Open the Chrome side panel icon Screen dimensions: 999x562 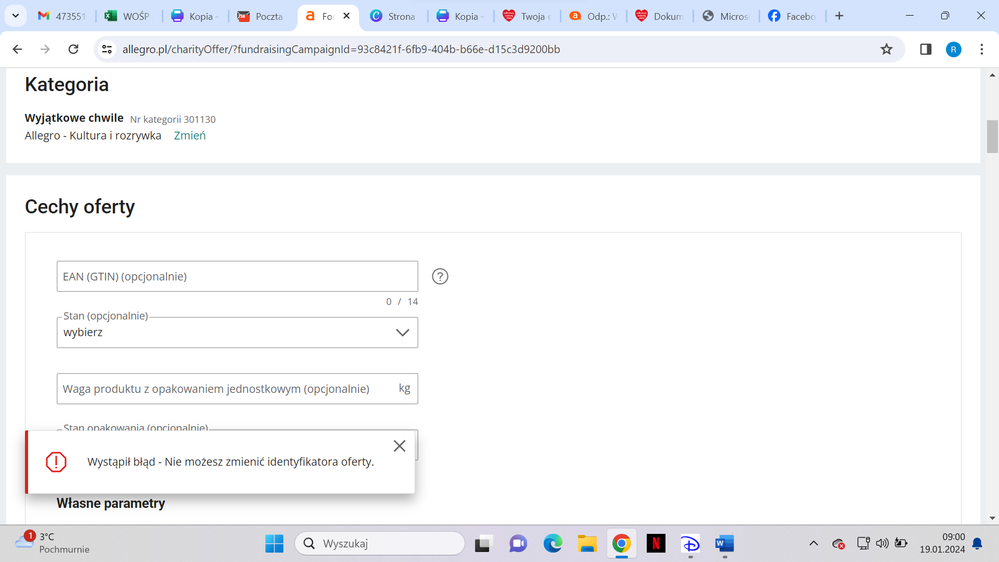925,49
